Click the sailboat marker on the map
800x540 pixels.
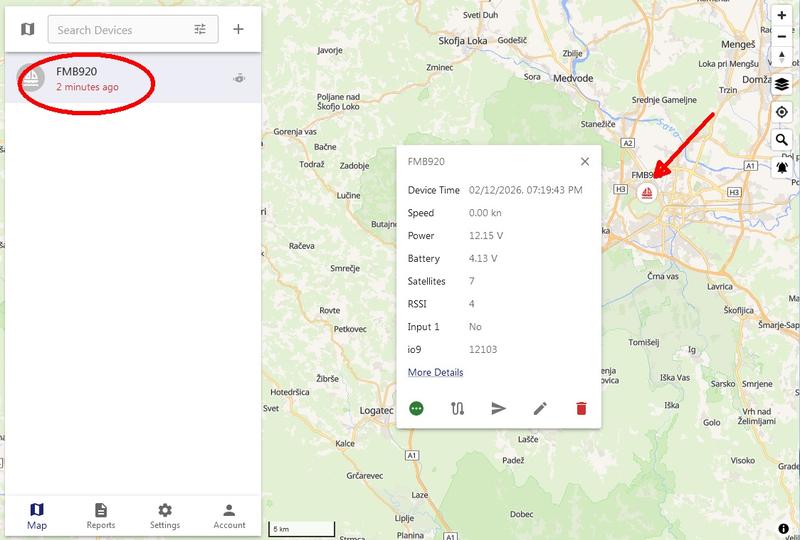point(647,193)
